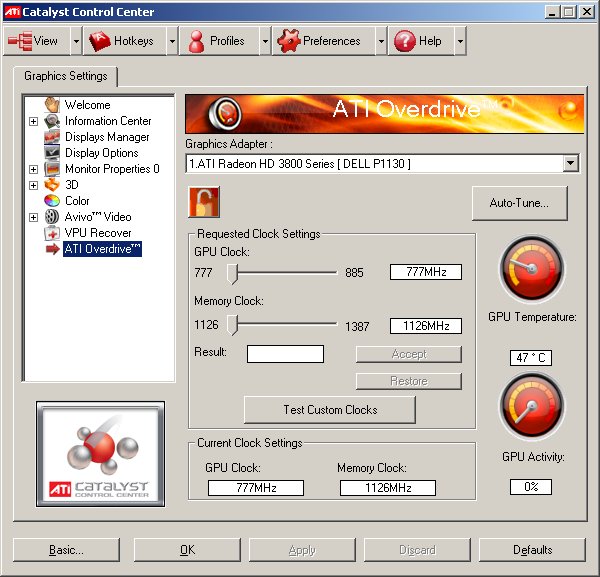Click the Memory Clock slider thumb
Screen dimensions: 600x577
232,325
